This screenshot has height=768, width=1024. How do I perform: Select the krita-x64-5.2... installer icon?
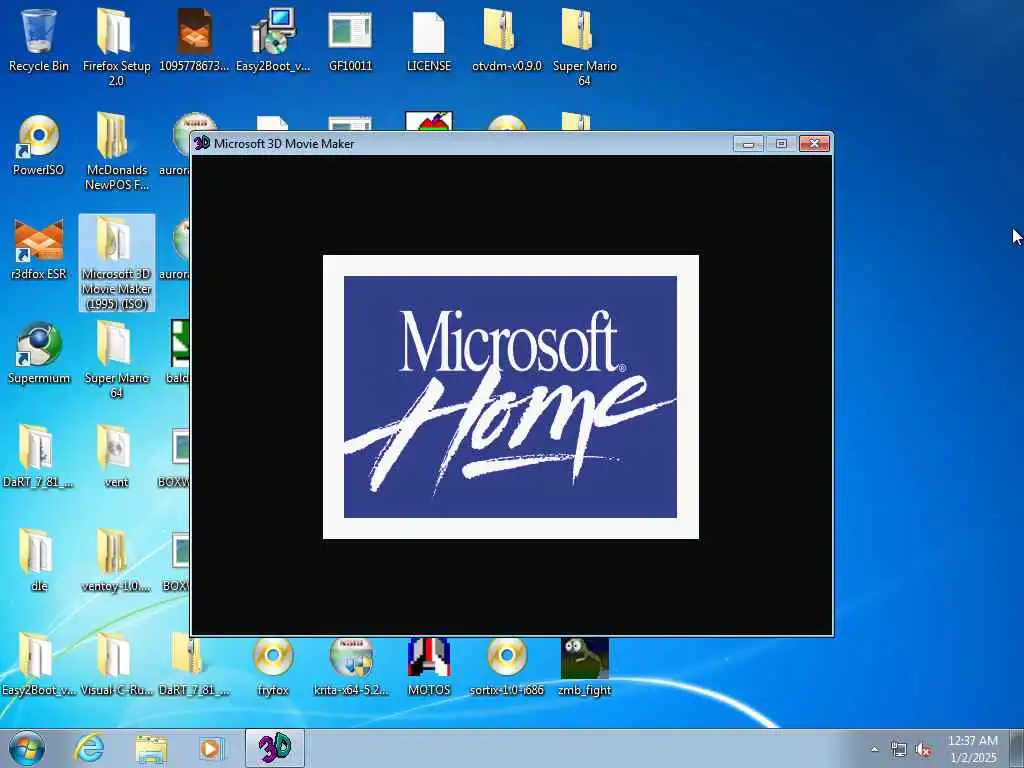click(x=351, y=667)
